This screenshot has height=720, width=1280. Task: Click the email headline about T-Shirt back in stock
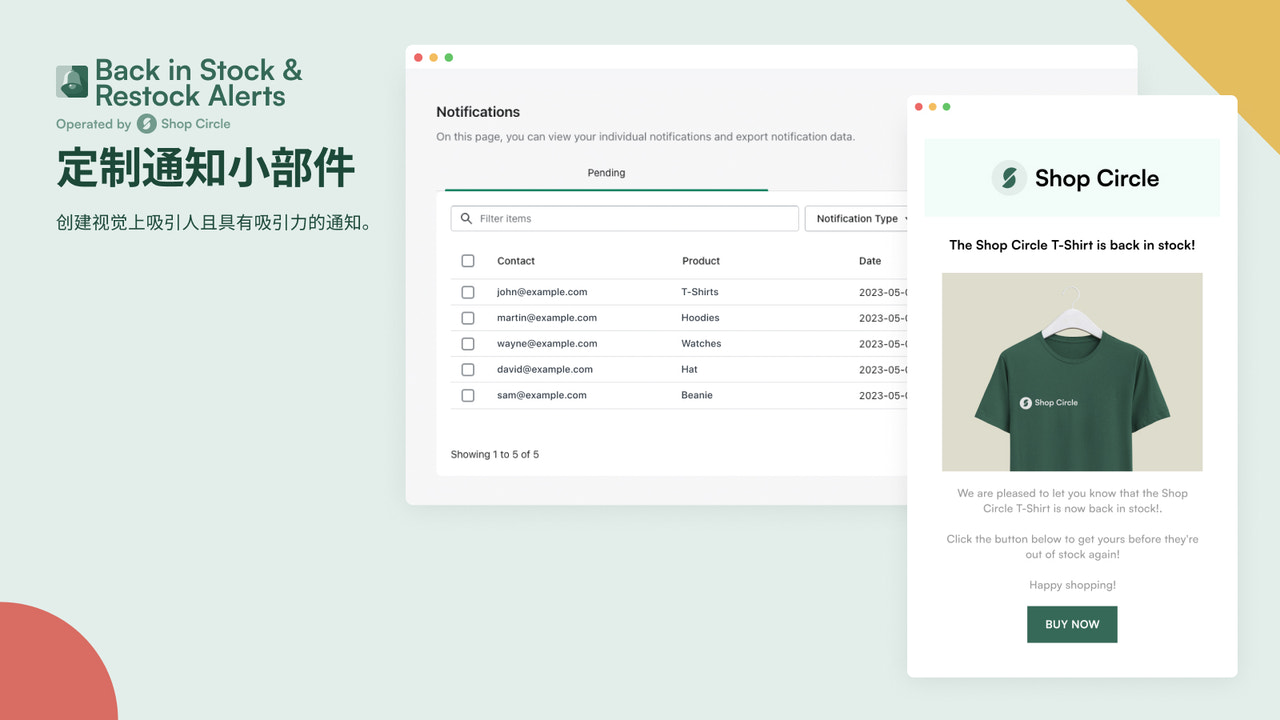click(x=1072, y=245)
